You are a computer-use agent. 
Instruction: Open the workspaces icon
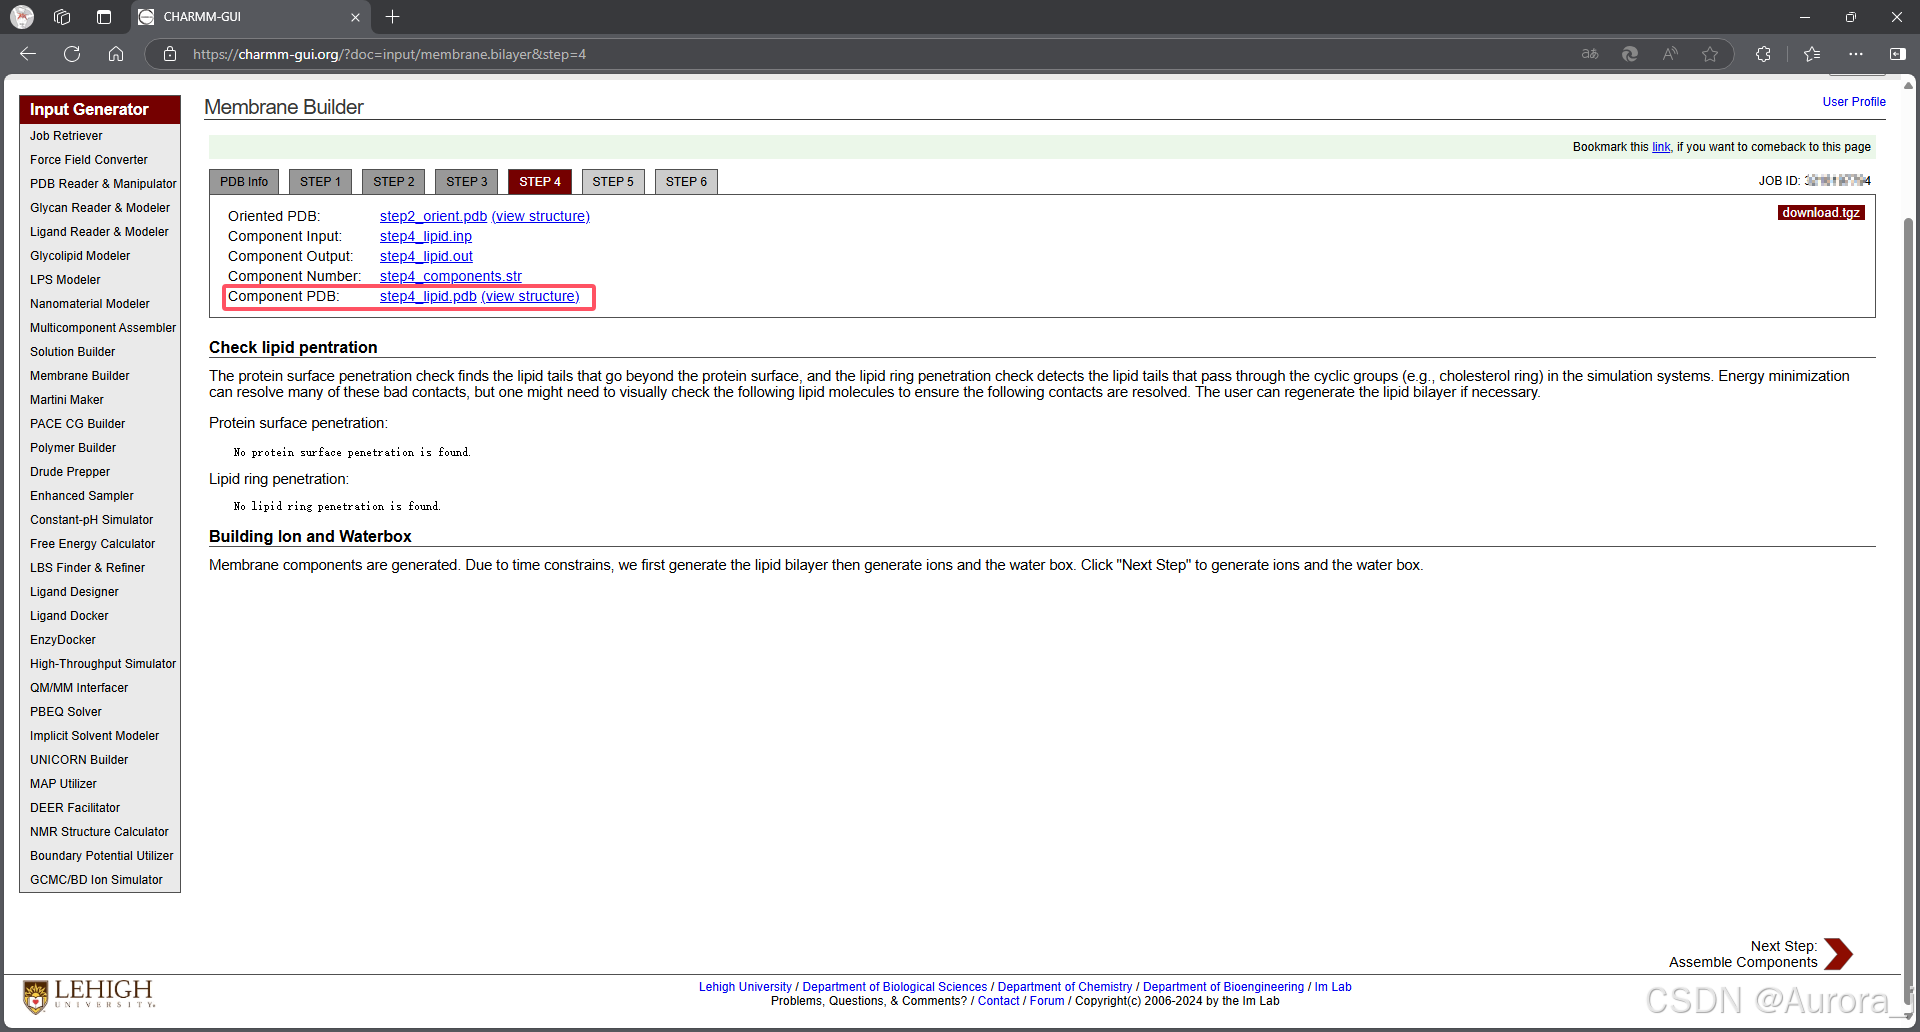62,17
